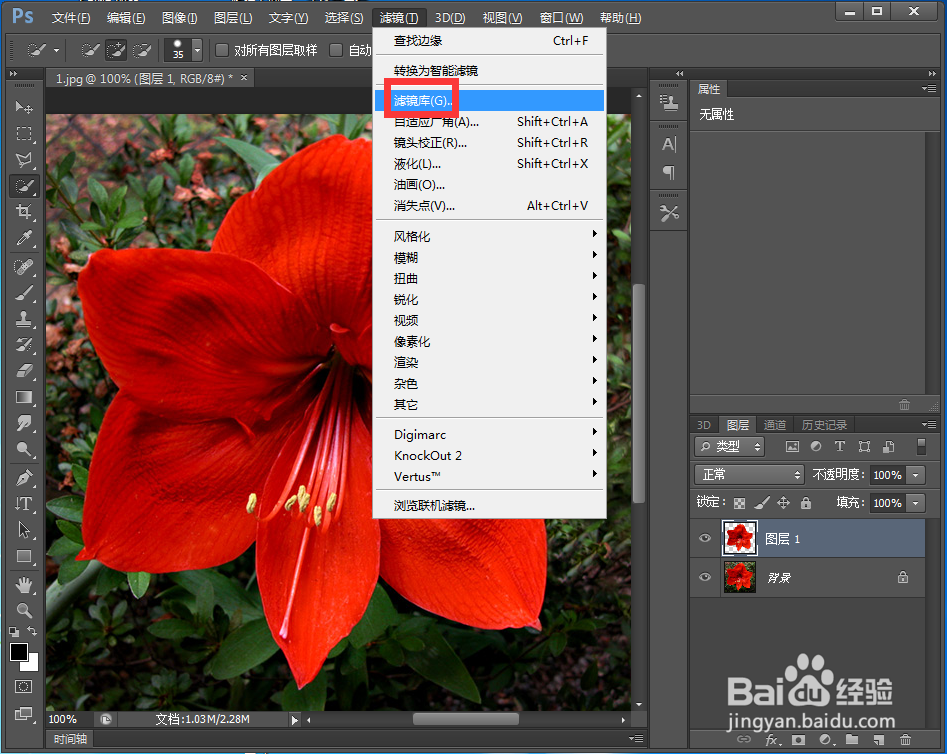Image resolution: width=947 pixels, height=754 pixels.
Task: Open the 图像(I) menu
Action: coord(179,18)
